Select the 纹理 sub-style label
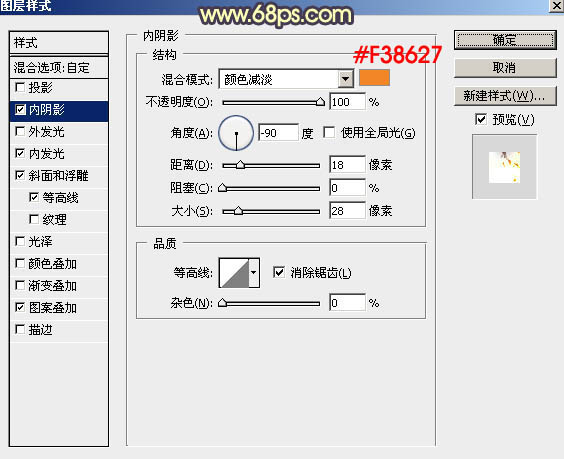This screenshot has width=564, height=459. click(x=54, y=220)
